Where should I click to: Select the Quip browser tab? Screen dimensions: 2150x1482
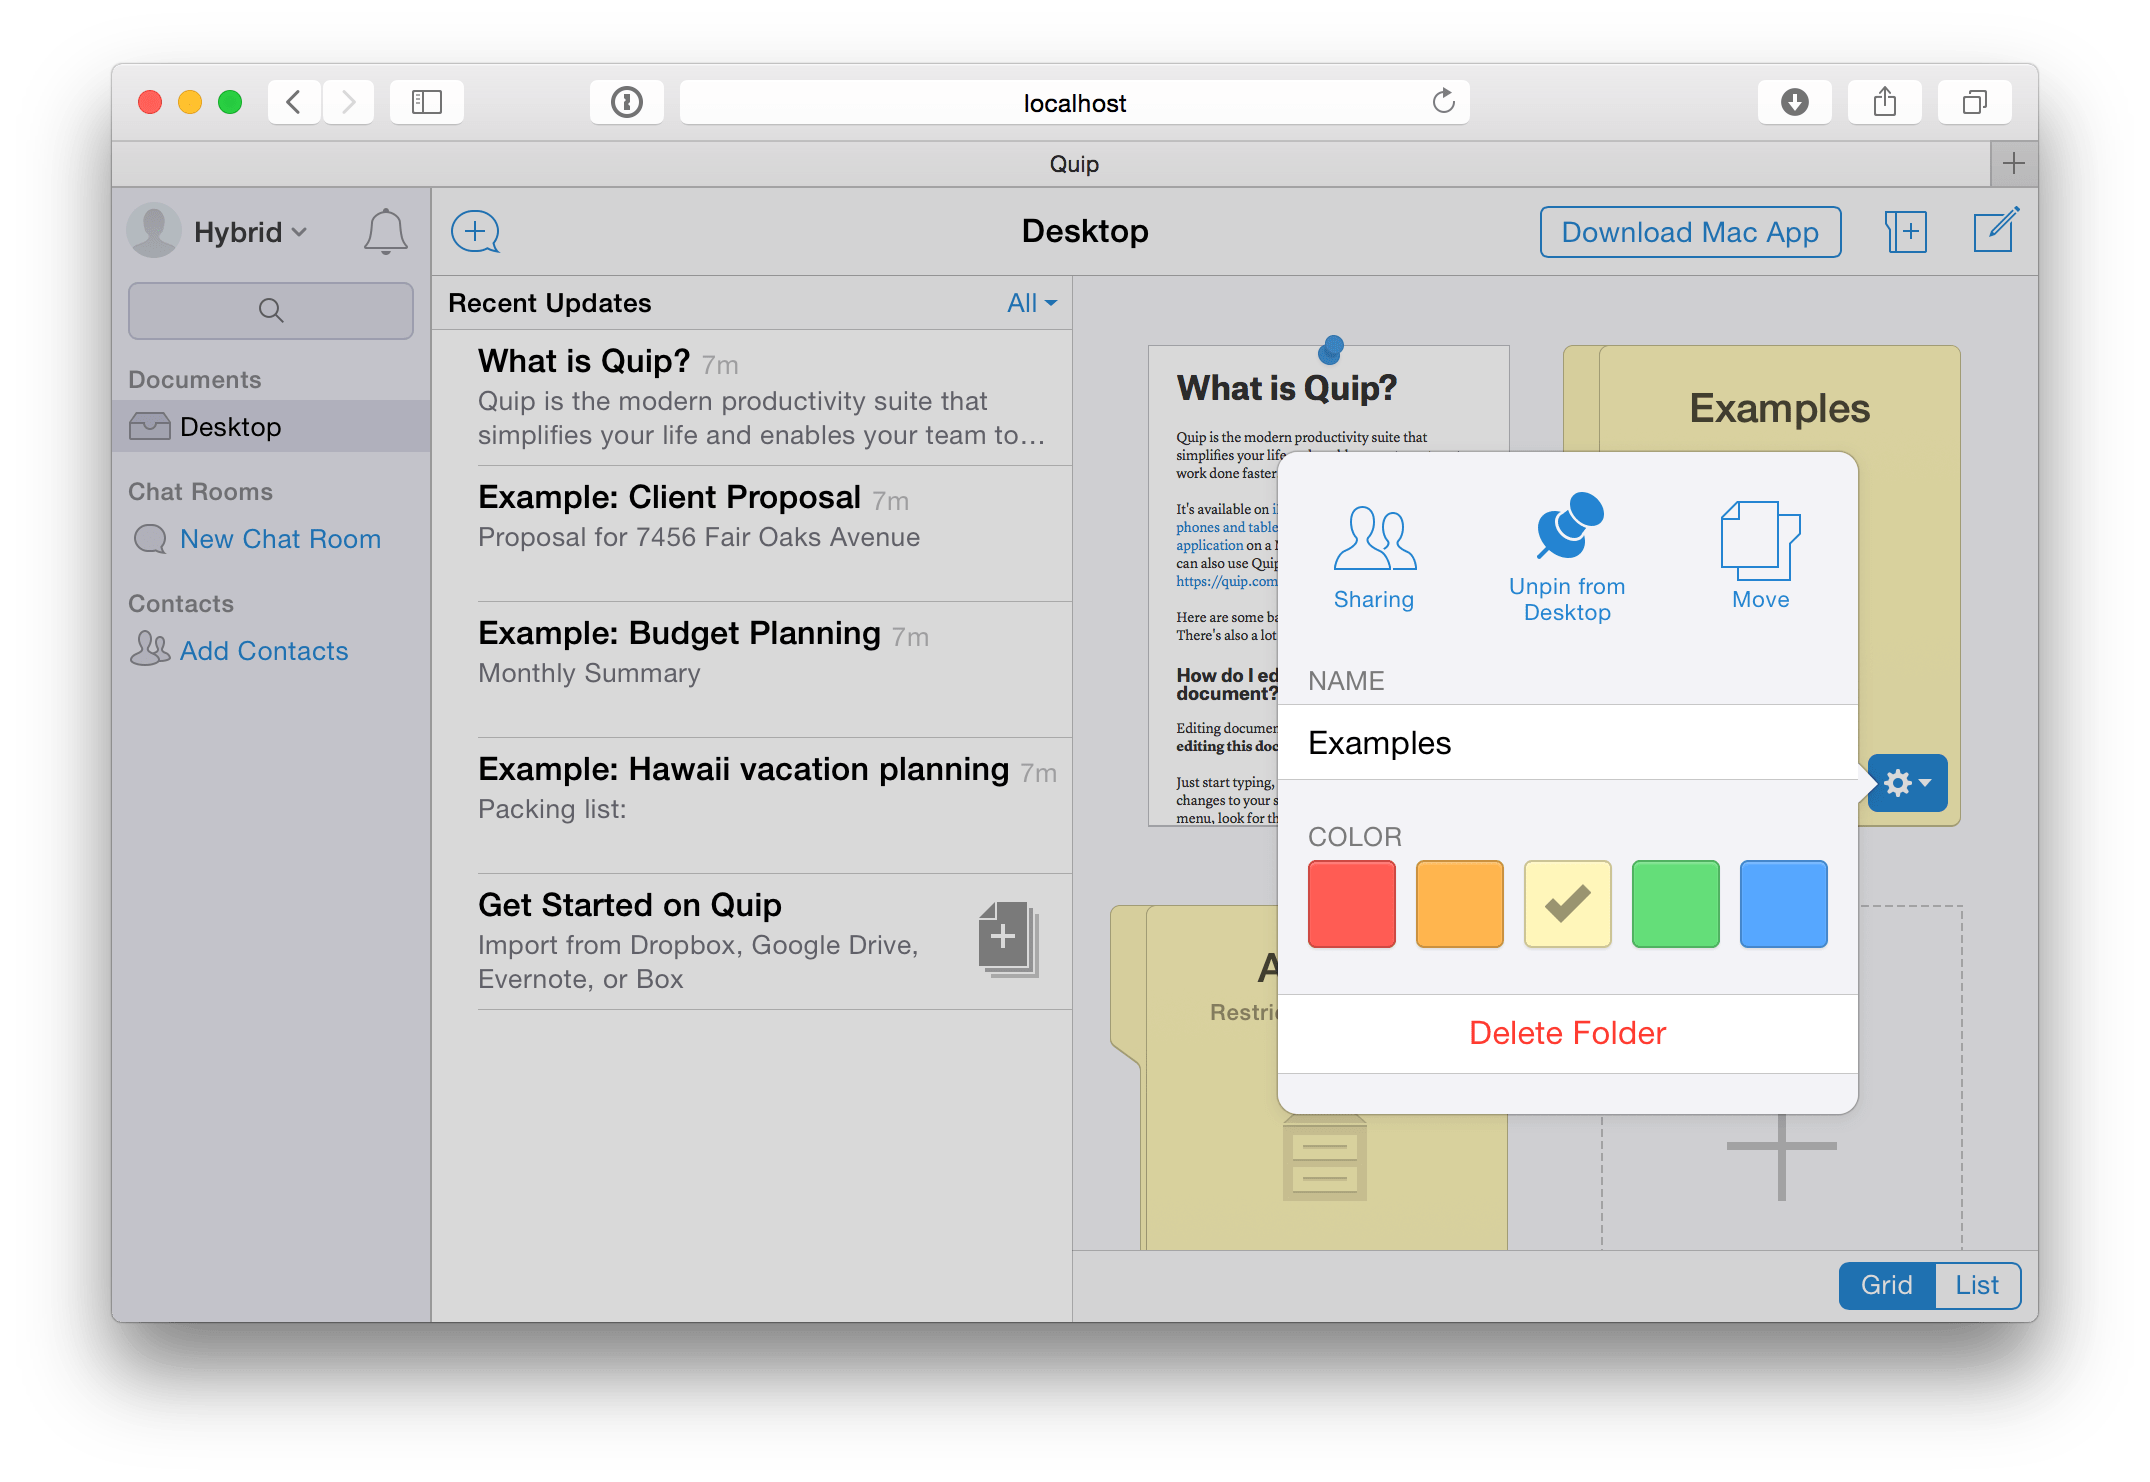pos(1073,163)
